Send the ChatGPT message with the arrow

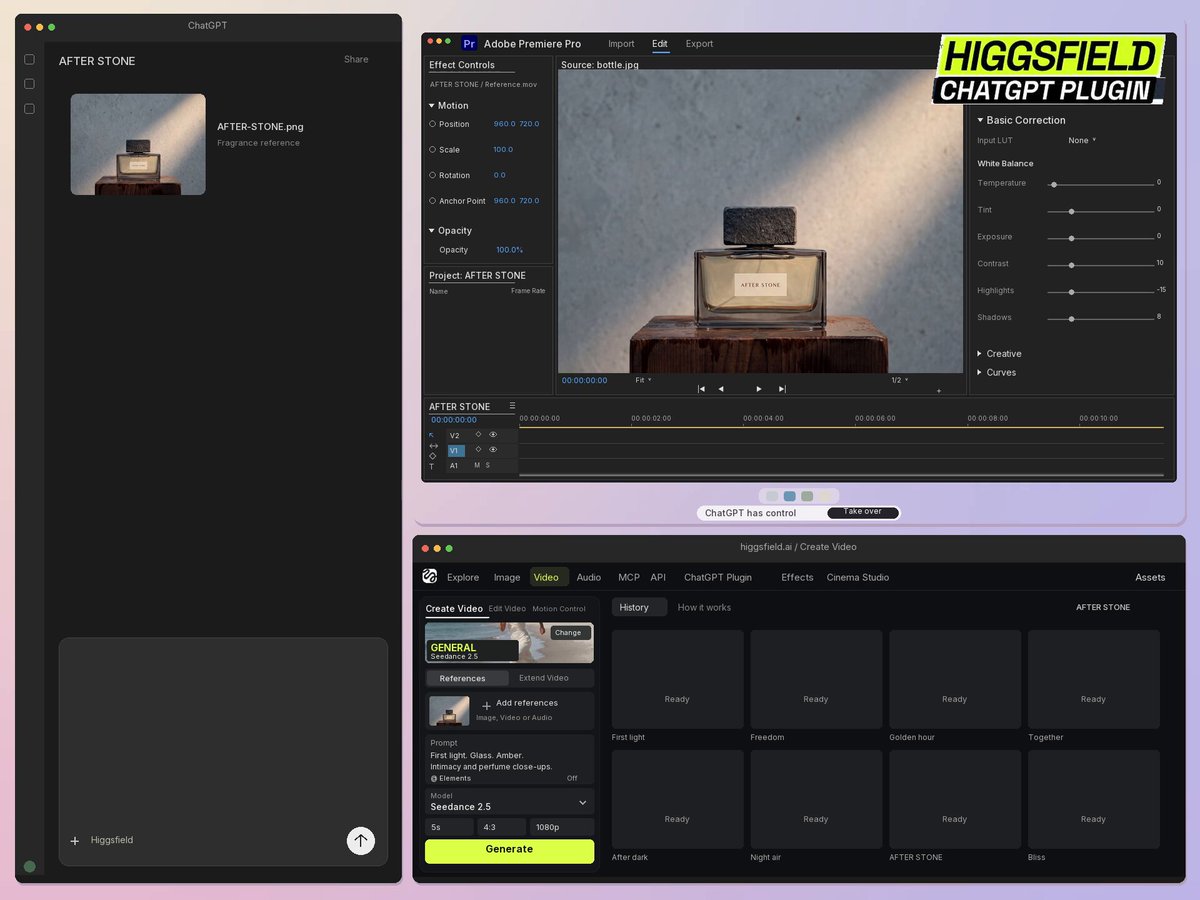click(x=361, y=841)
